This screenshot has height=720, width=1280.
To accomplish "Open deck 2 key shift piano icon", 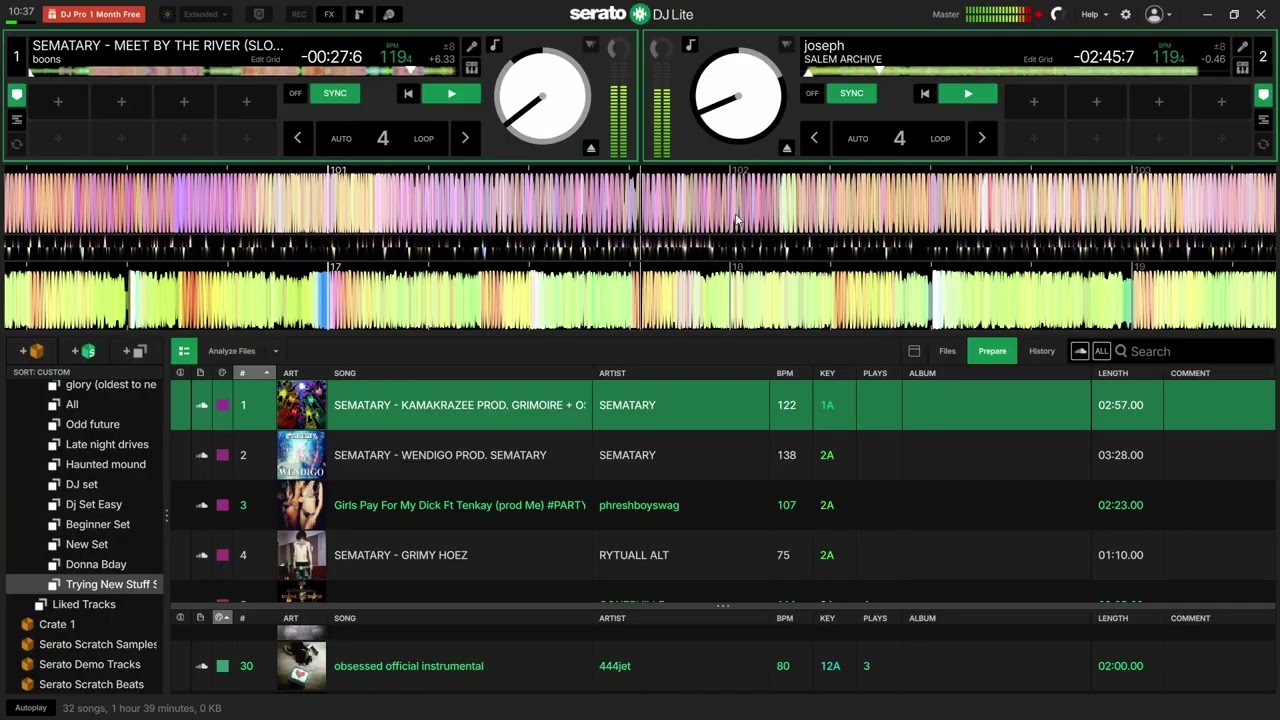I will coord(1242,68).
